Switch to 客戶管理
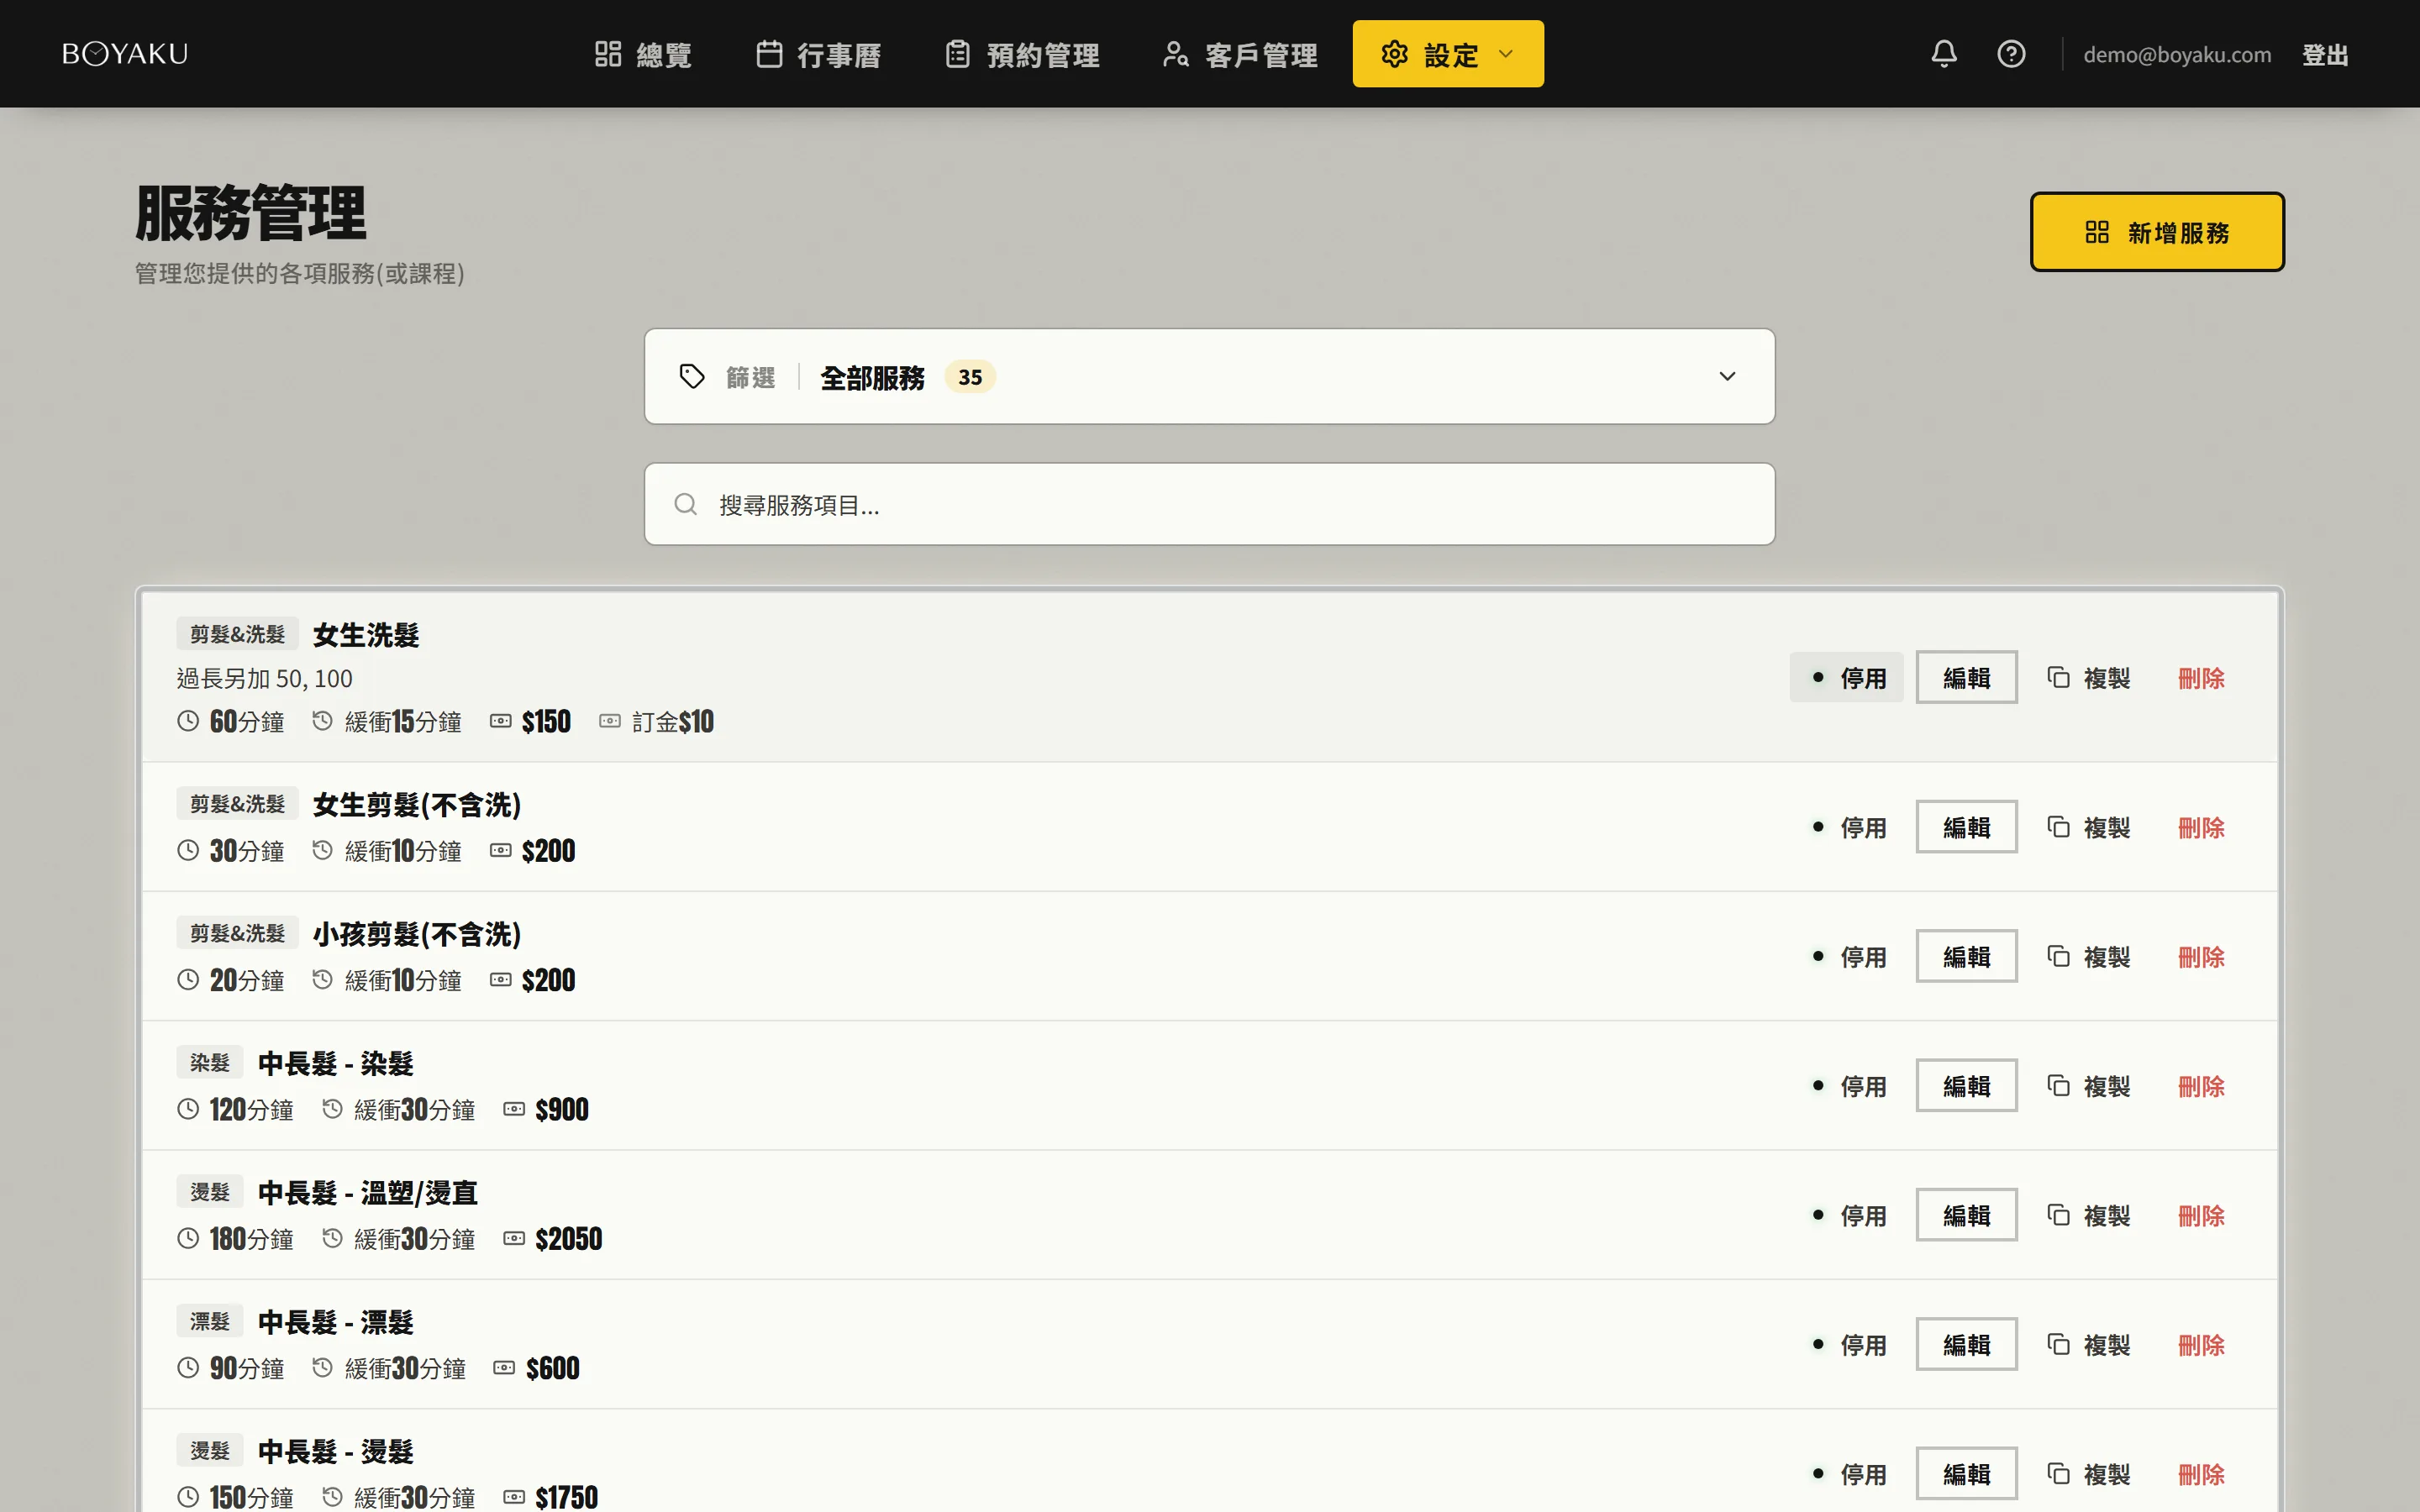Screen dimensions: 2420x1512 click(x=1240, y=54)
